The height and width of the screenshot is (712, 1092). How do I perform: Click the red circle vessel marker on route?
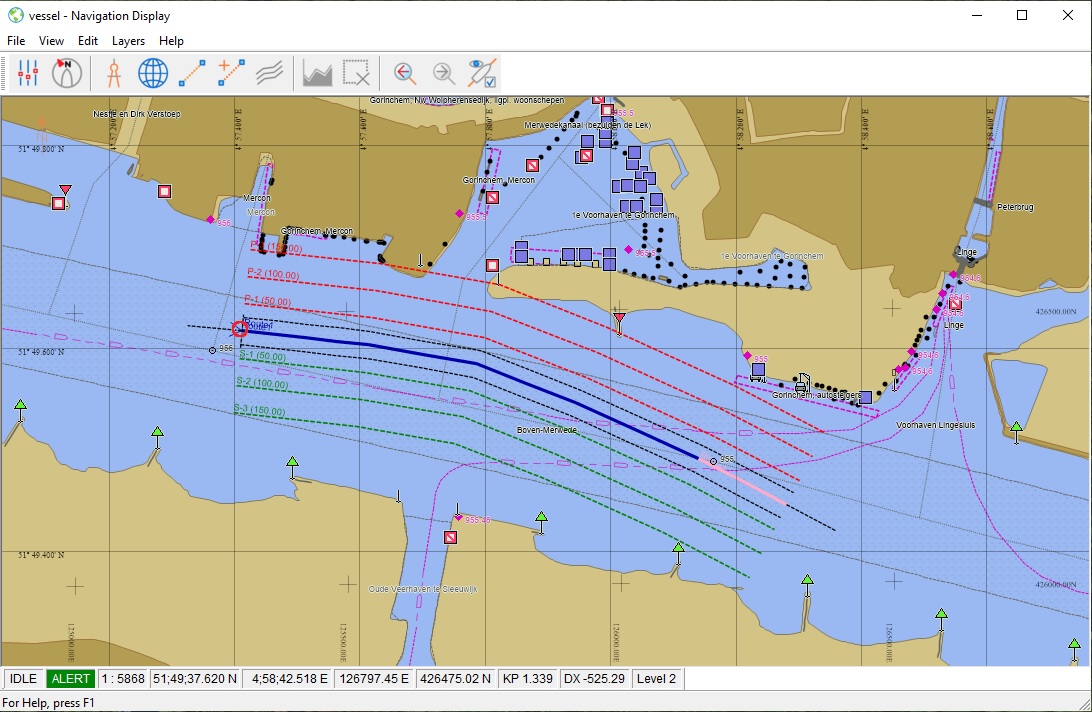[240, 328]
